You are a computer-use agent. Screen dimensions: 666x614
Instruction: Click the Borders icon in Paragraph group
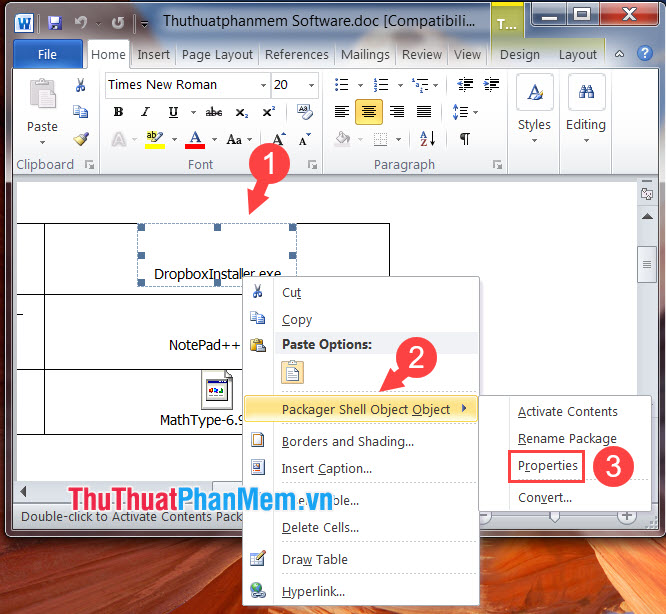380,139
